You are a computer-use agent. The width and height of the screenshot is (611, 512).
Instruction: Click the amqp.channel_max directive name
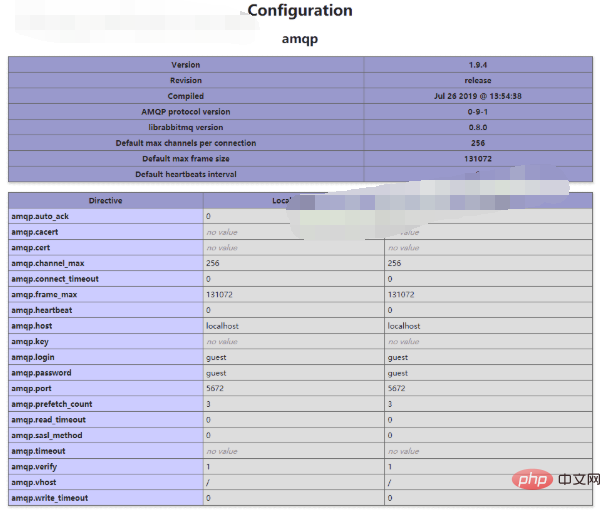pyautogui.click(x=48, y=263)
